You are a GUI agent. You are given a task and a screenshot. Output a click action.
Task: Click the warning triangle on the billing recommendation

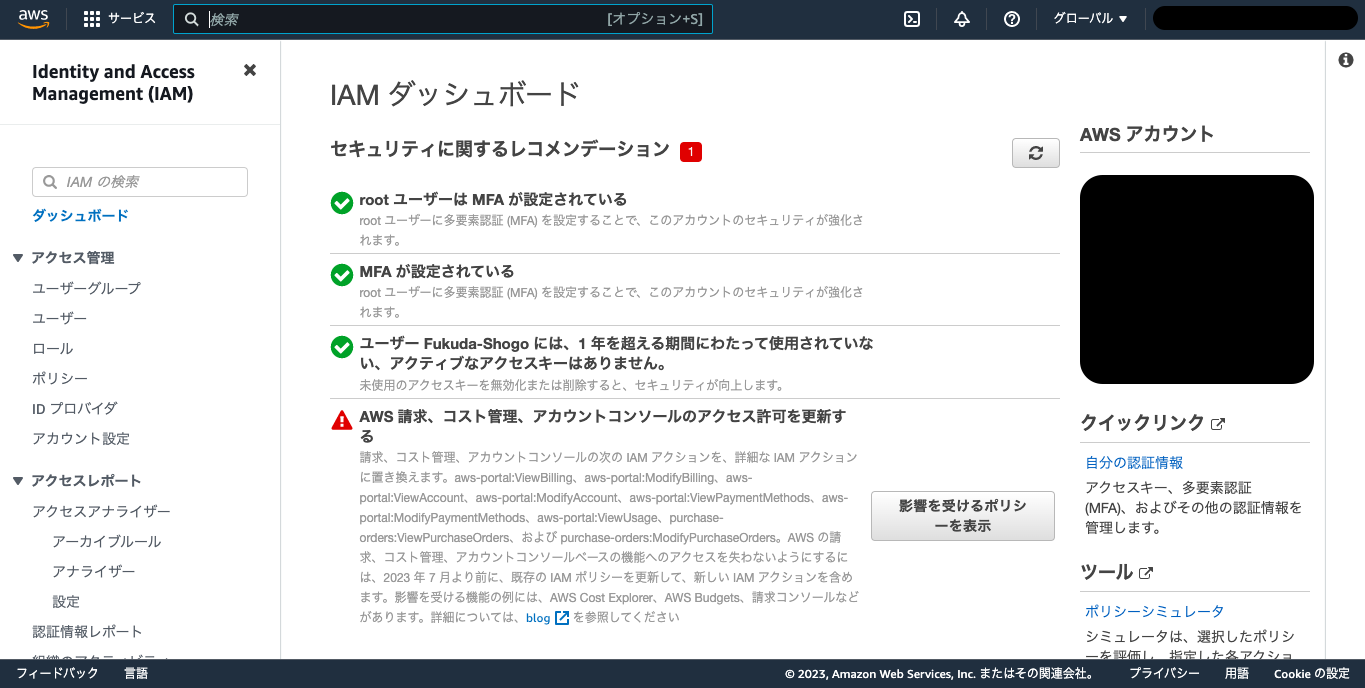[x=342, y=419]
